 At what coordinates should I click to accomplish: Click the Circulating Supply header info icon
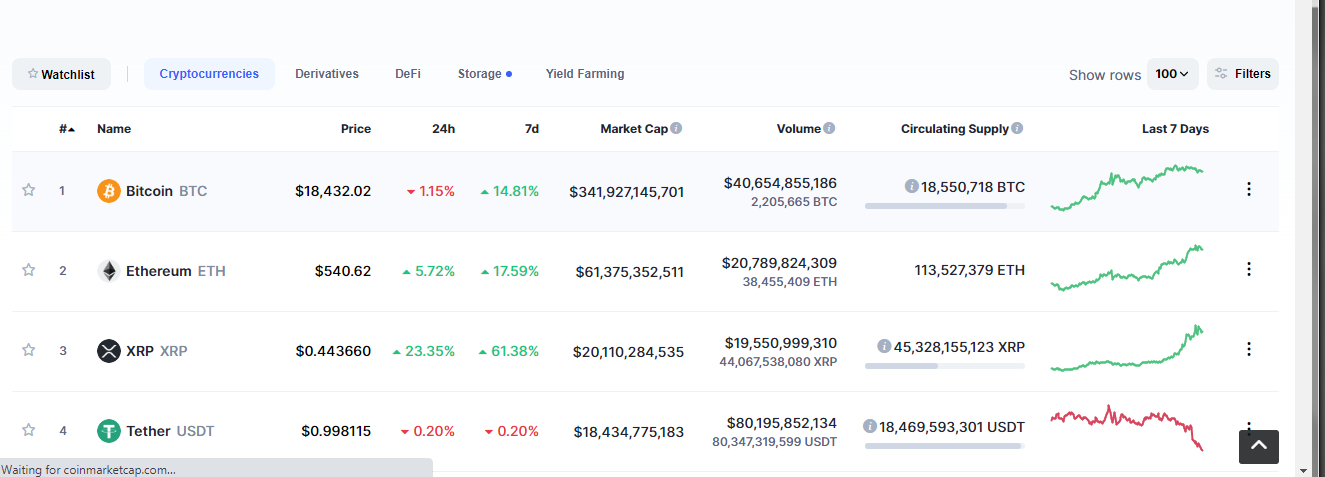click(x=1017, y=128)
